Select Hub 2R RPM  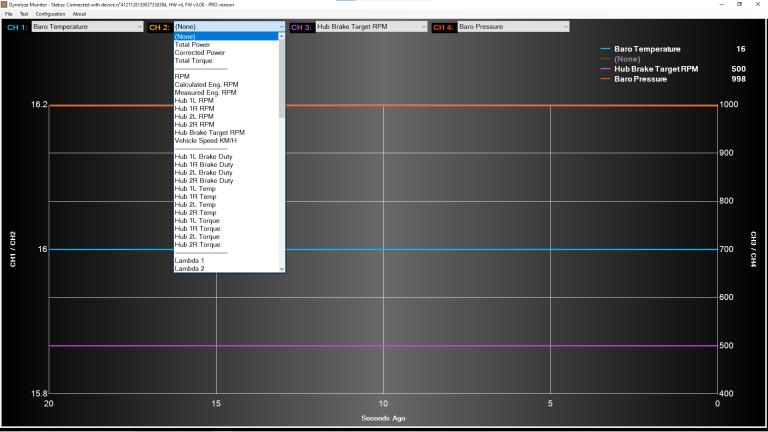point(226,125)
